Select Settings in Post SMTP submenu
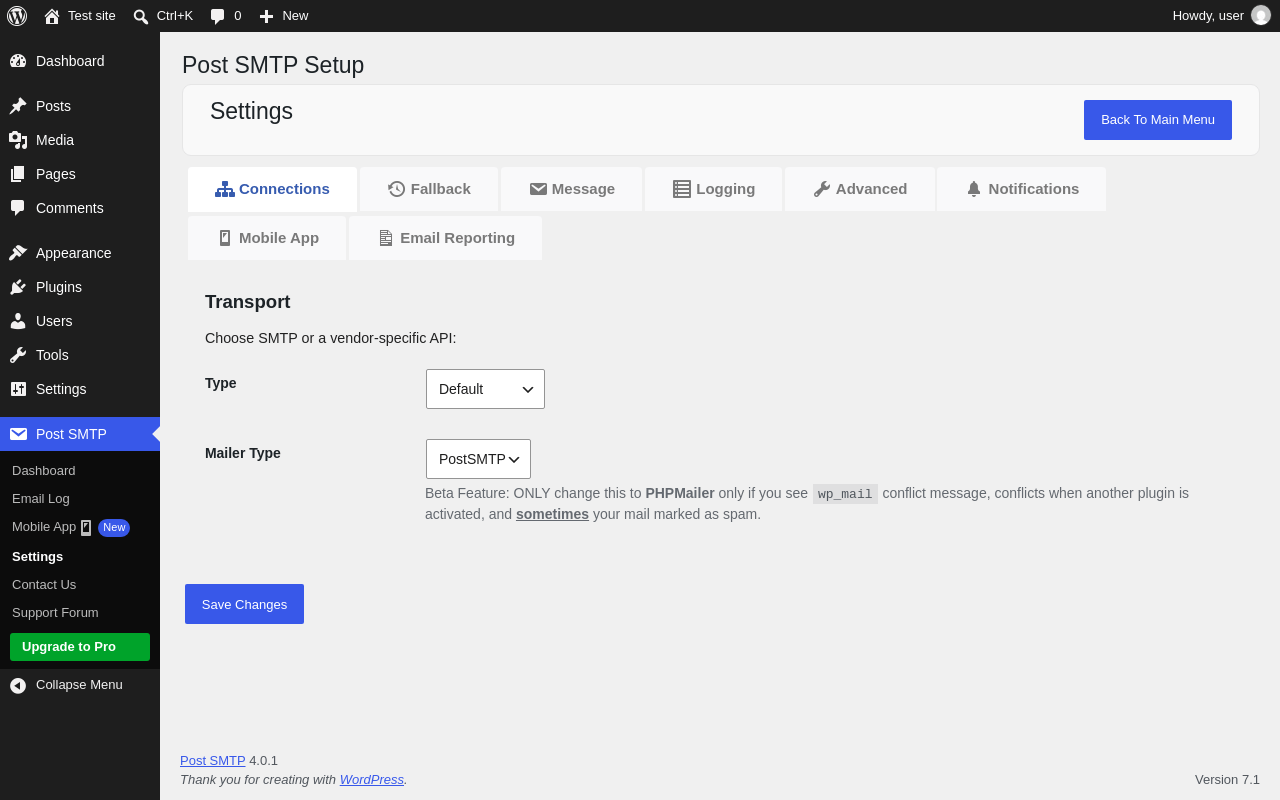Screen dimensions: 1280x800 point(37,557)
